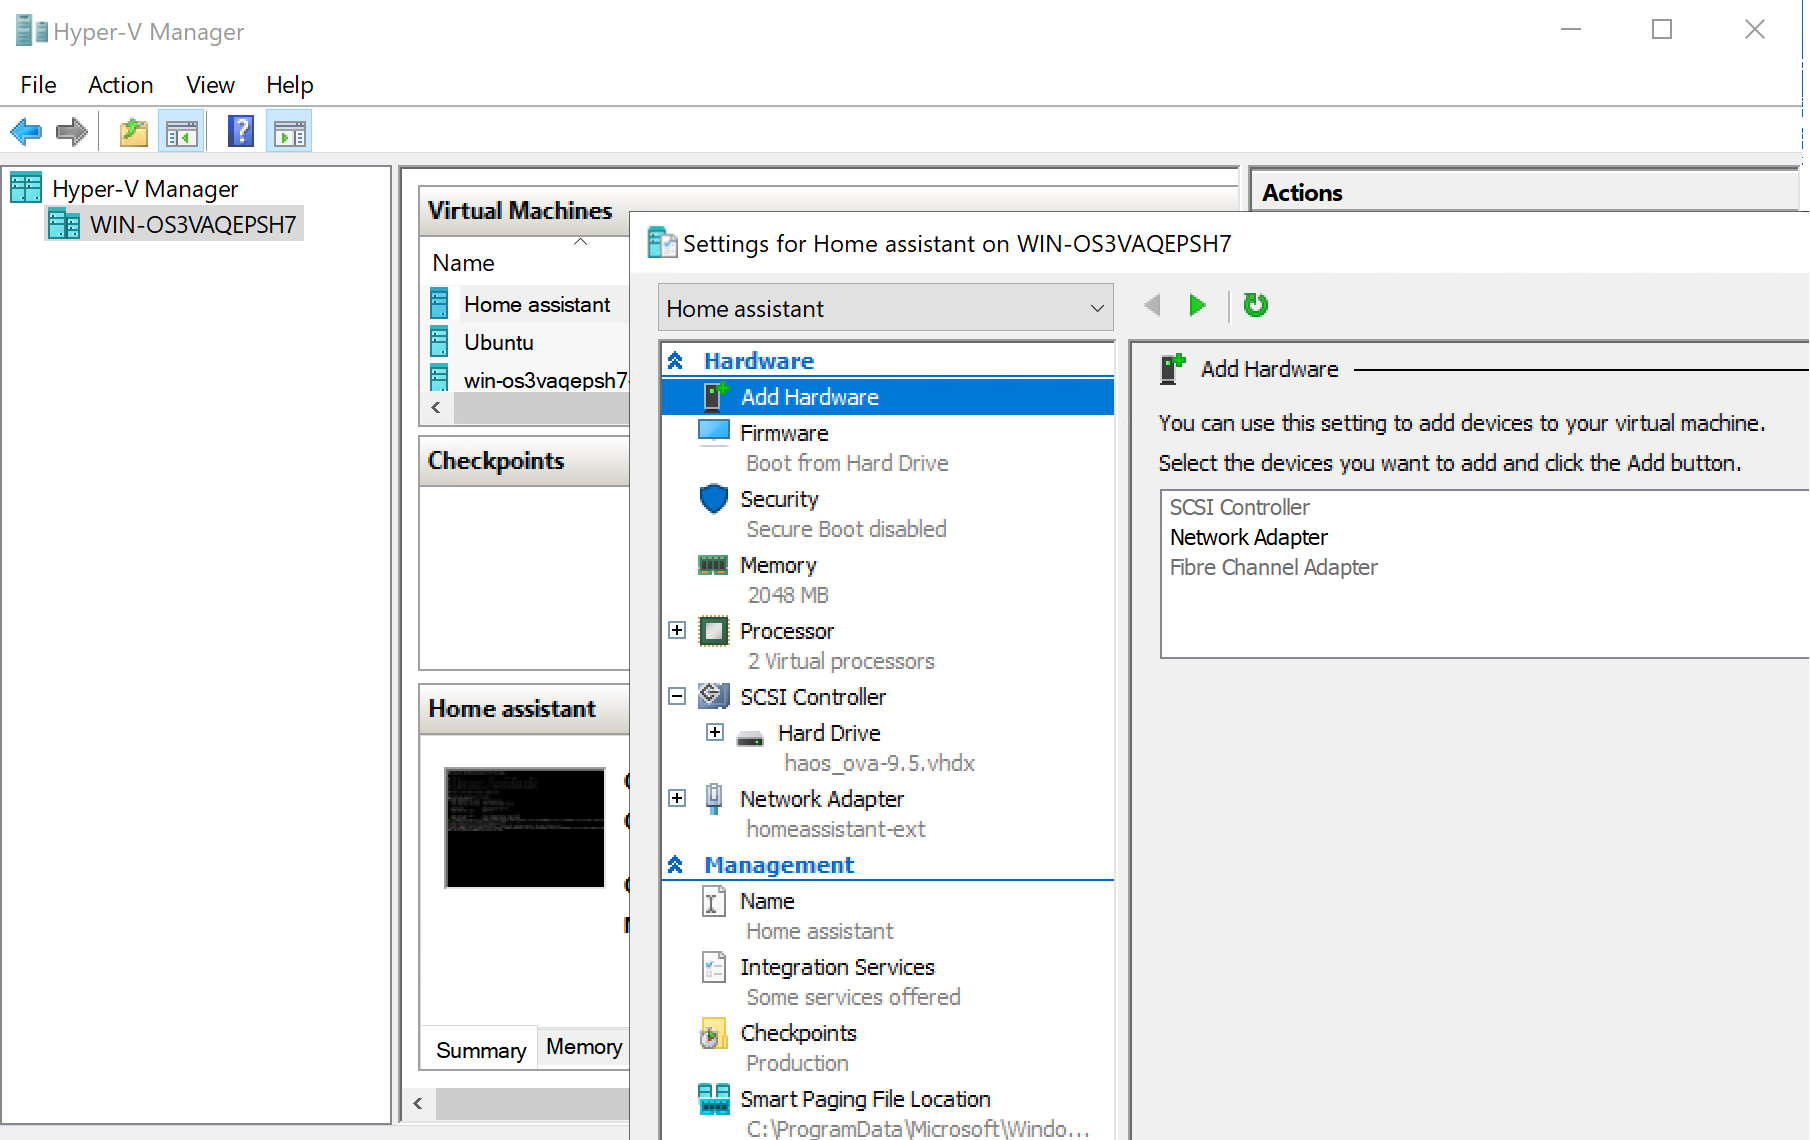Select SCSI Controller in the device list
Screen dimensions: 1810x1140
tap(1239, 507)
